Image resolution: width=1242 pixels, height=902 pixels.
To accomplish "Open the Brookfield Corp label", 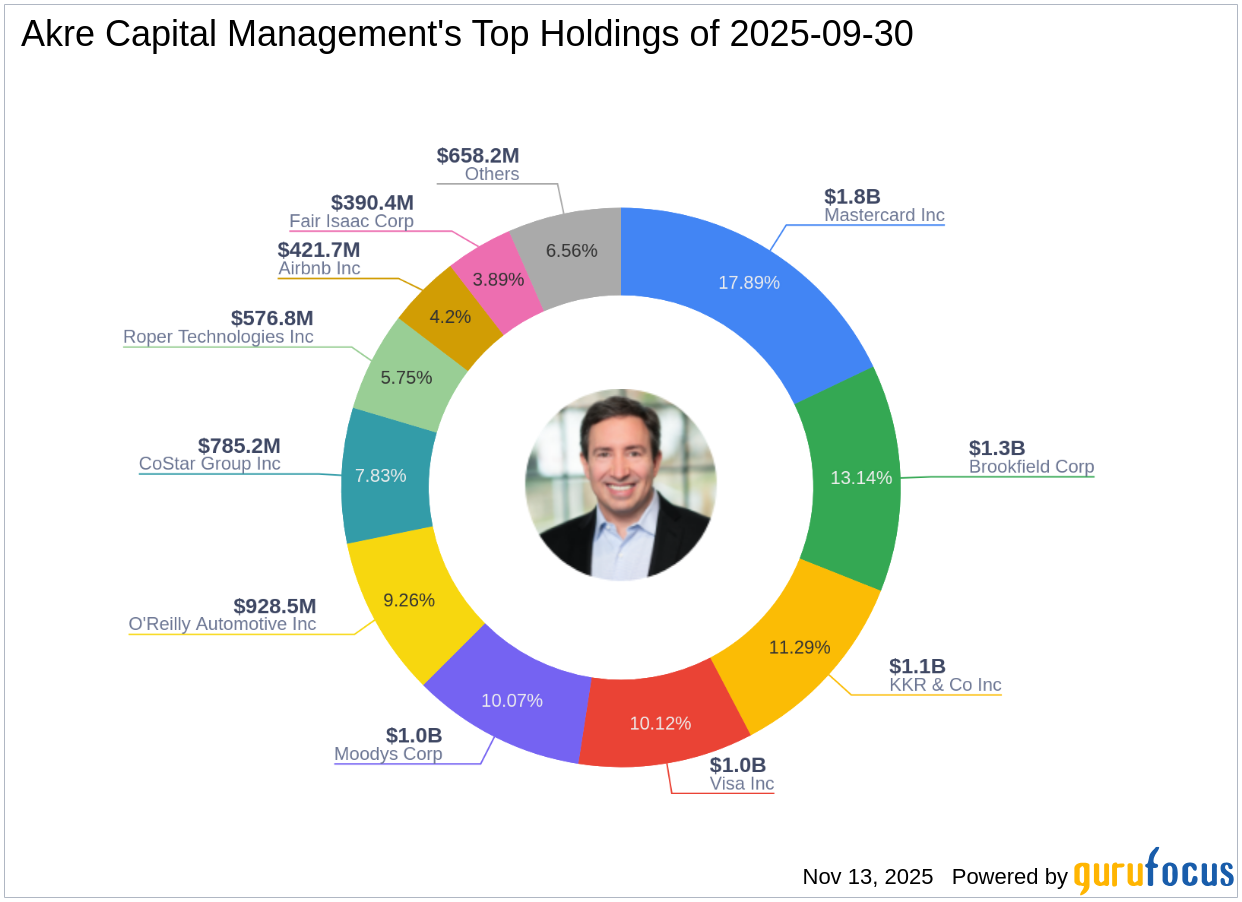I will pos(1031,467).
